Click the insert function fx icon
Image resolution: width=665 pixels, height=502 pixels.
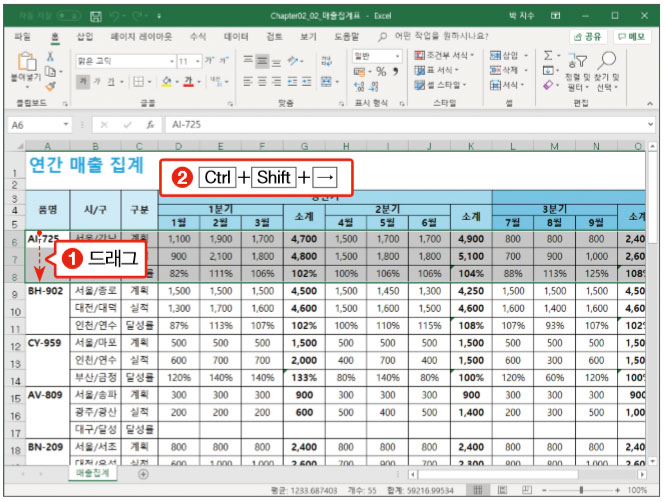coord(150,125)
